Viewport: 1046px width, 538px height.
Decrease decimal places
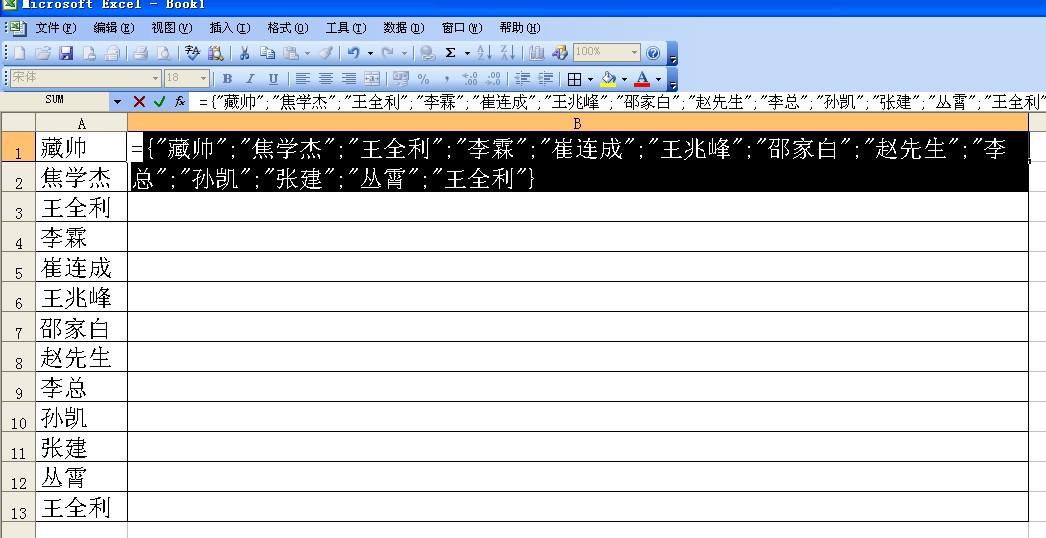coord(493,79)
